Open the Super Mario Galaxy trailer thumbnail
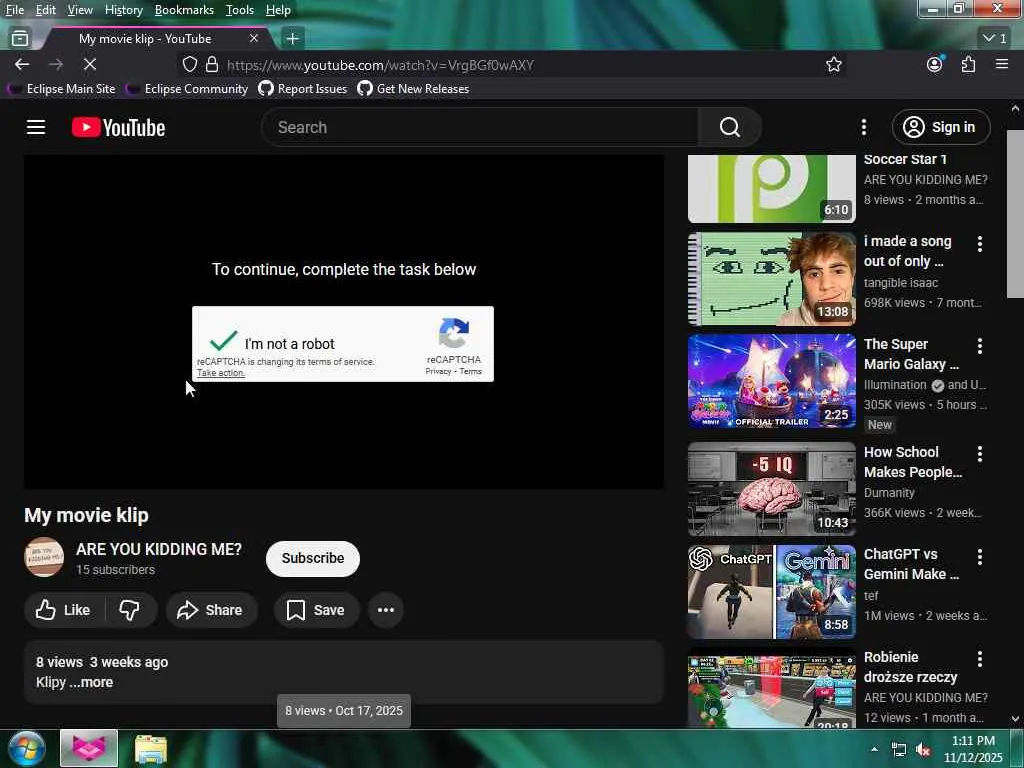Viewport: 1024px width, 768px height. (771, 381)
